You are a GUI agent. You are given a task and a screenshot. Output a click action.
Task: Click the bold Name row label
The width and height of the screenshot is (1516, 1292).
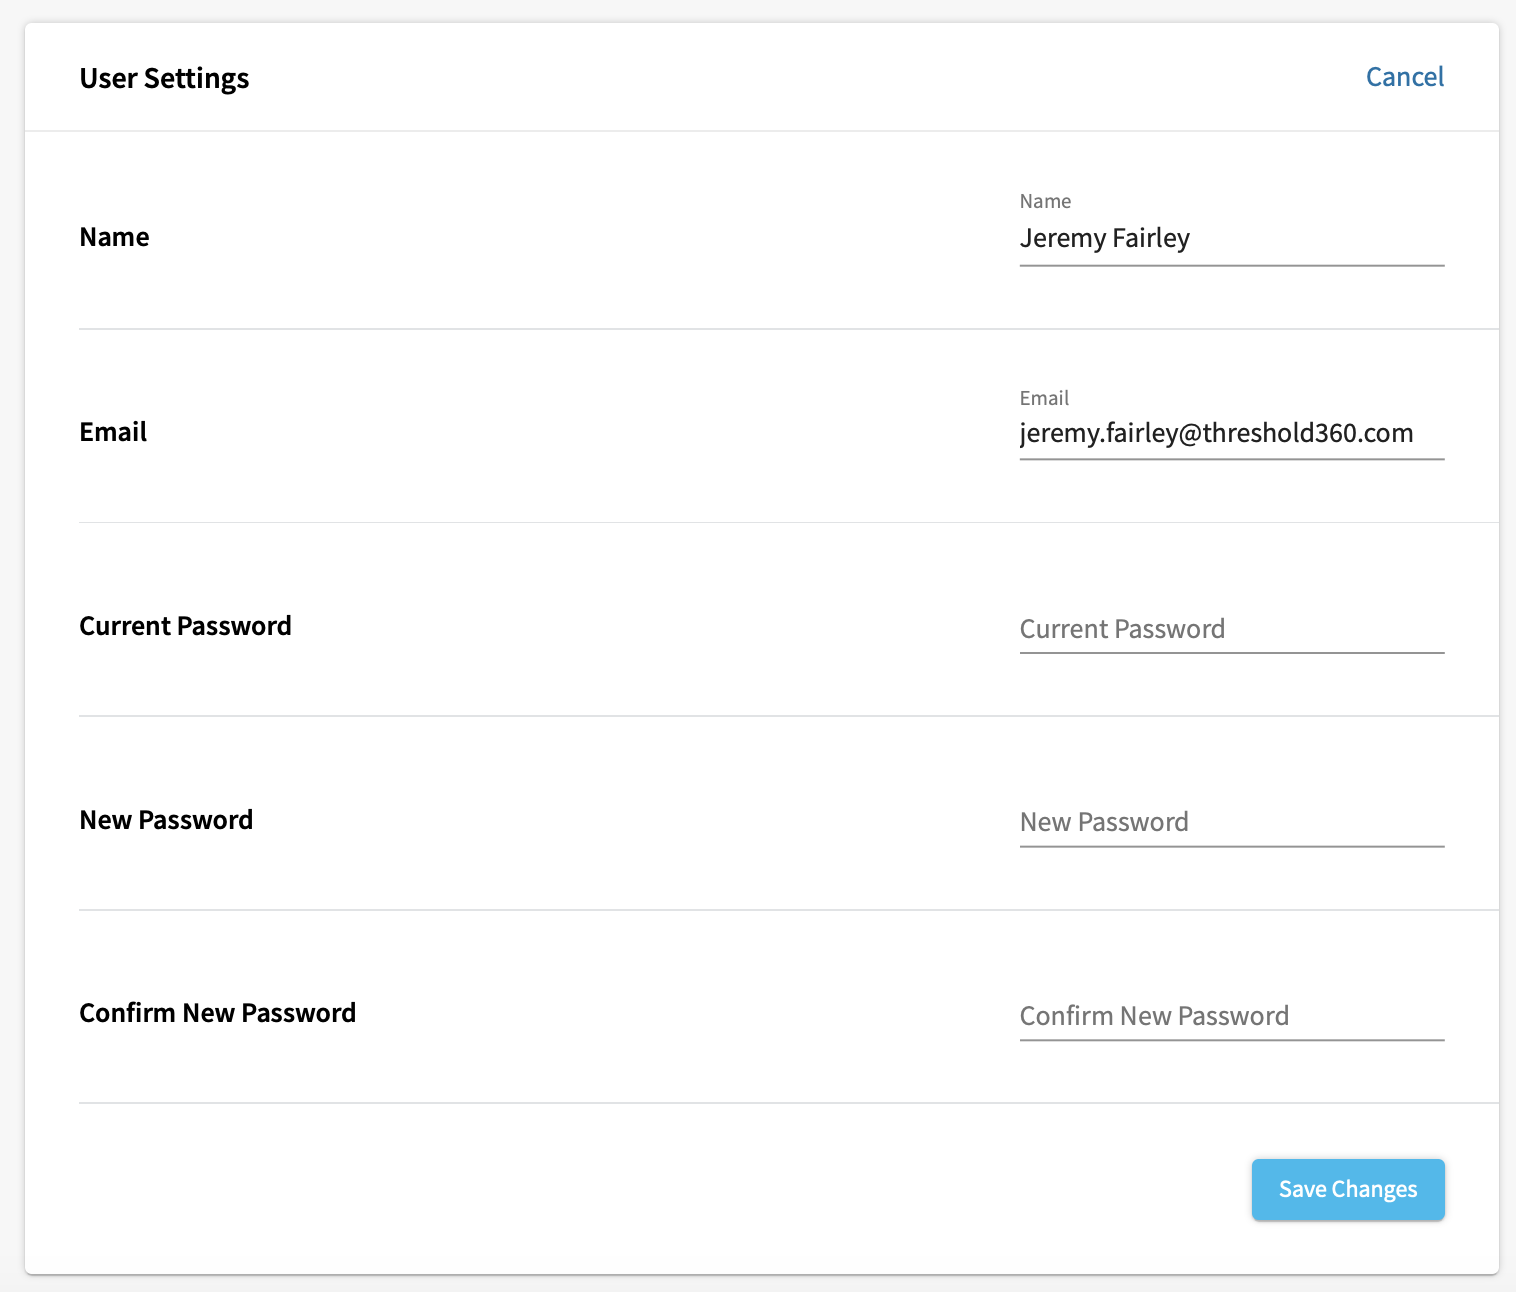(x=115, y=237)
